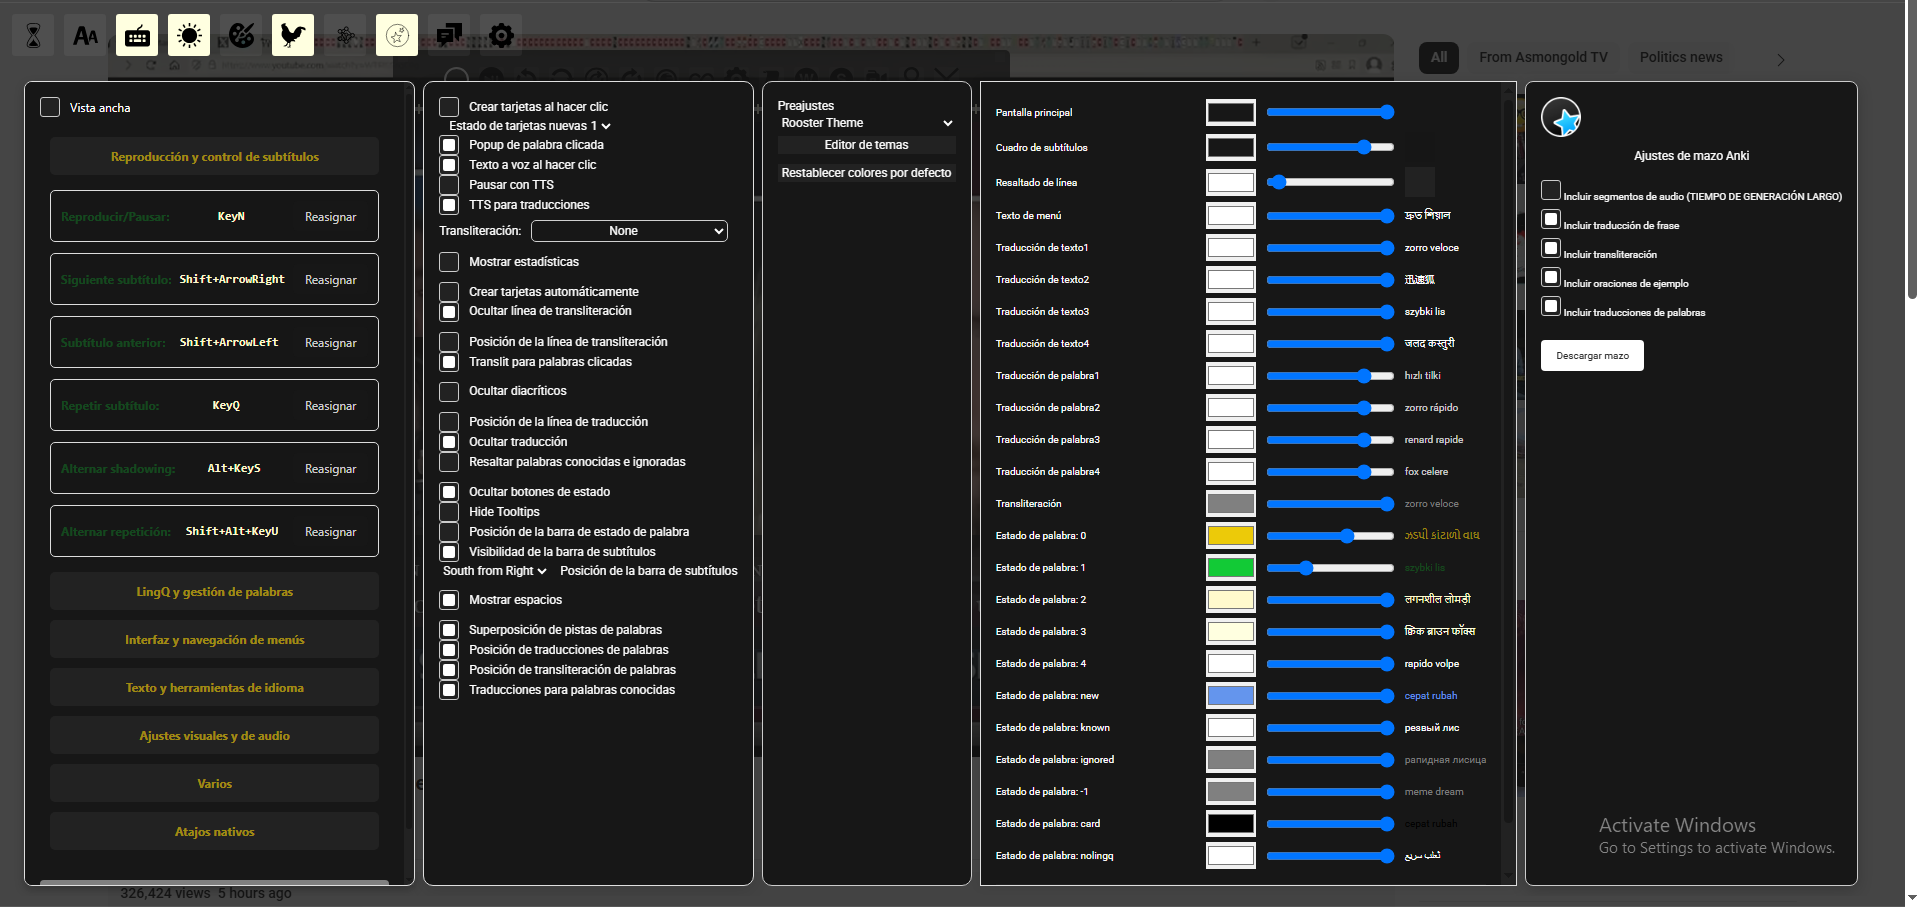Open the font size (AA) settings icon

[86, 36]
